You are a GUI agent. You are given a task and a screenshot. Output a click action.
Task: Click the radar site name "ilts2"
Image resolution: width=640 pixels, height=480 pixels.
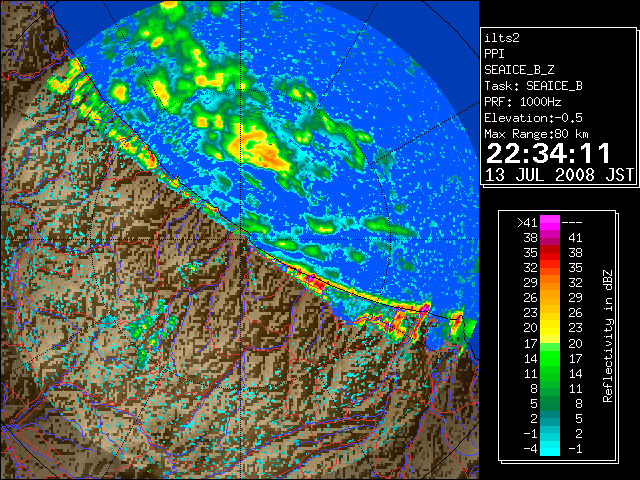(502, 38)
